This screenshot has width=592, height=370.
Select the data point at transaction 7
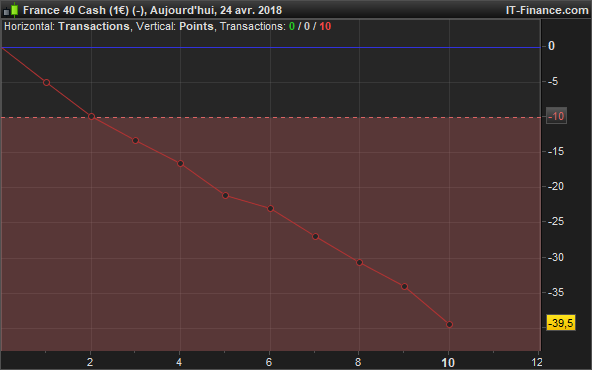pyautogui.click(x=315, y=237)
